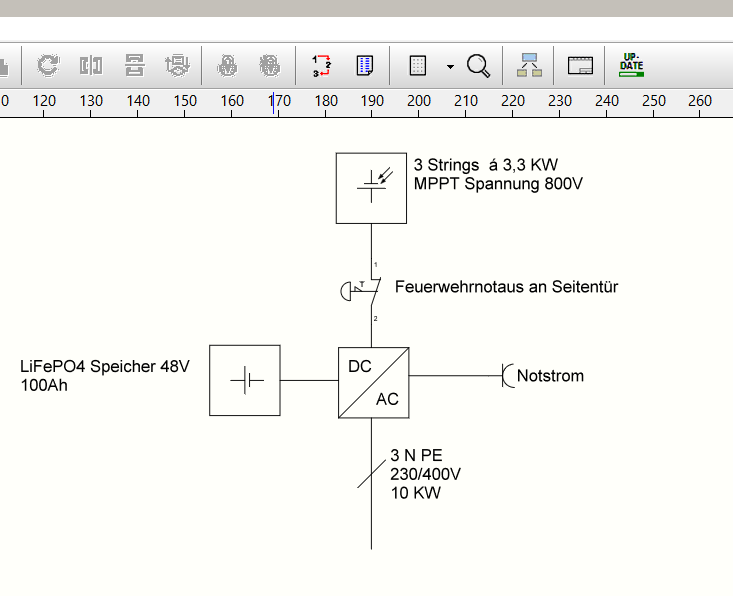Click the first grayed-out padlock icon
The image size is (733, 596).
point(227,65)
